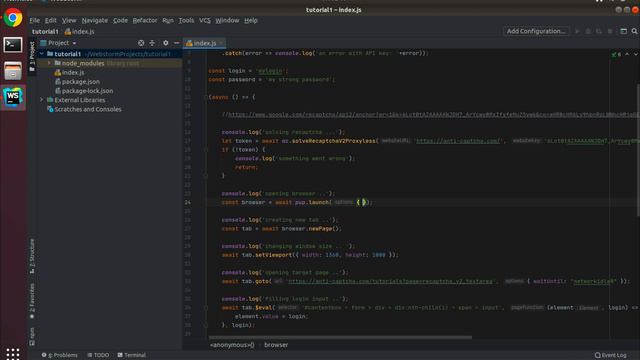Hide the Project tool window
Viewport: 640px width, 360px height.
(x=176, y=43)
